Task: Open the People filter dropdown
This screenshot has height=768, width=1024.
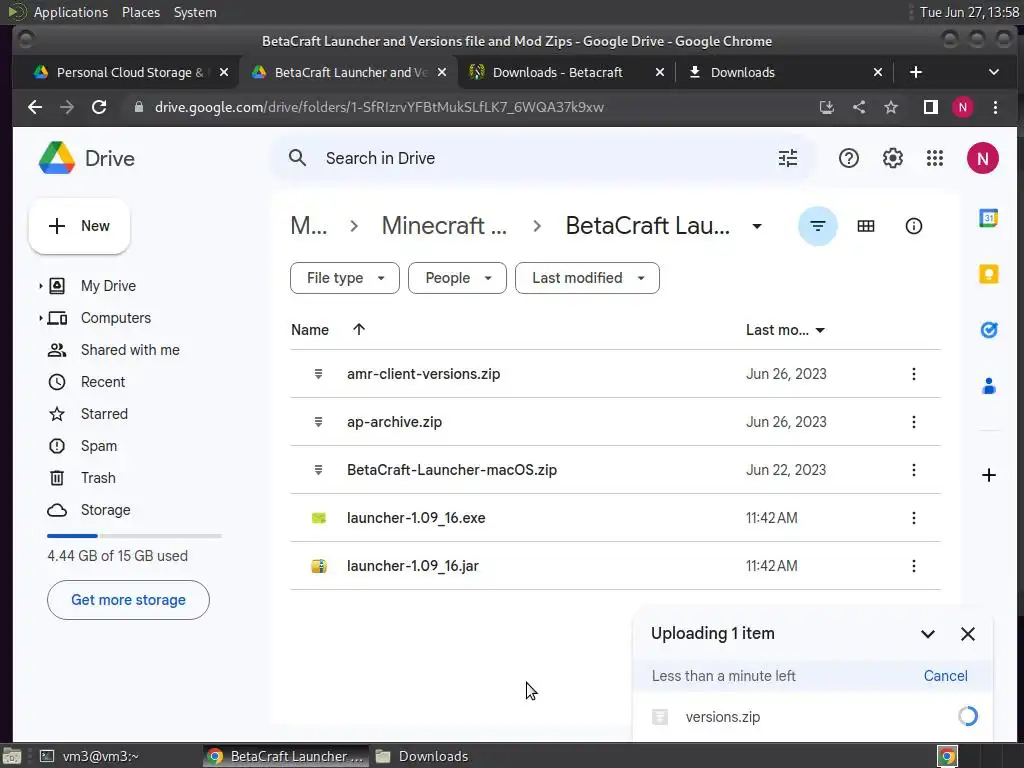Action: (457, 278)
